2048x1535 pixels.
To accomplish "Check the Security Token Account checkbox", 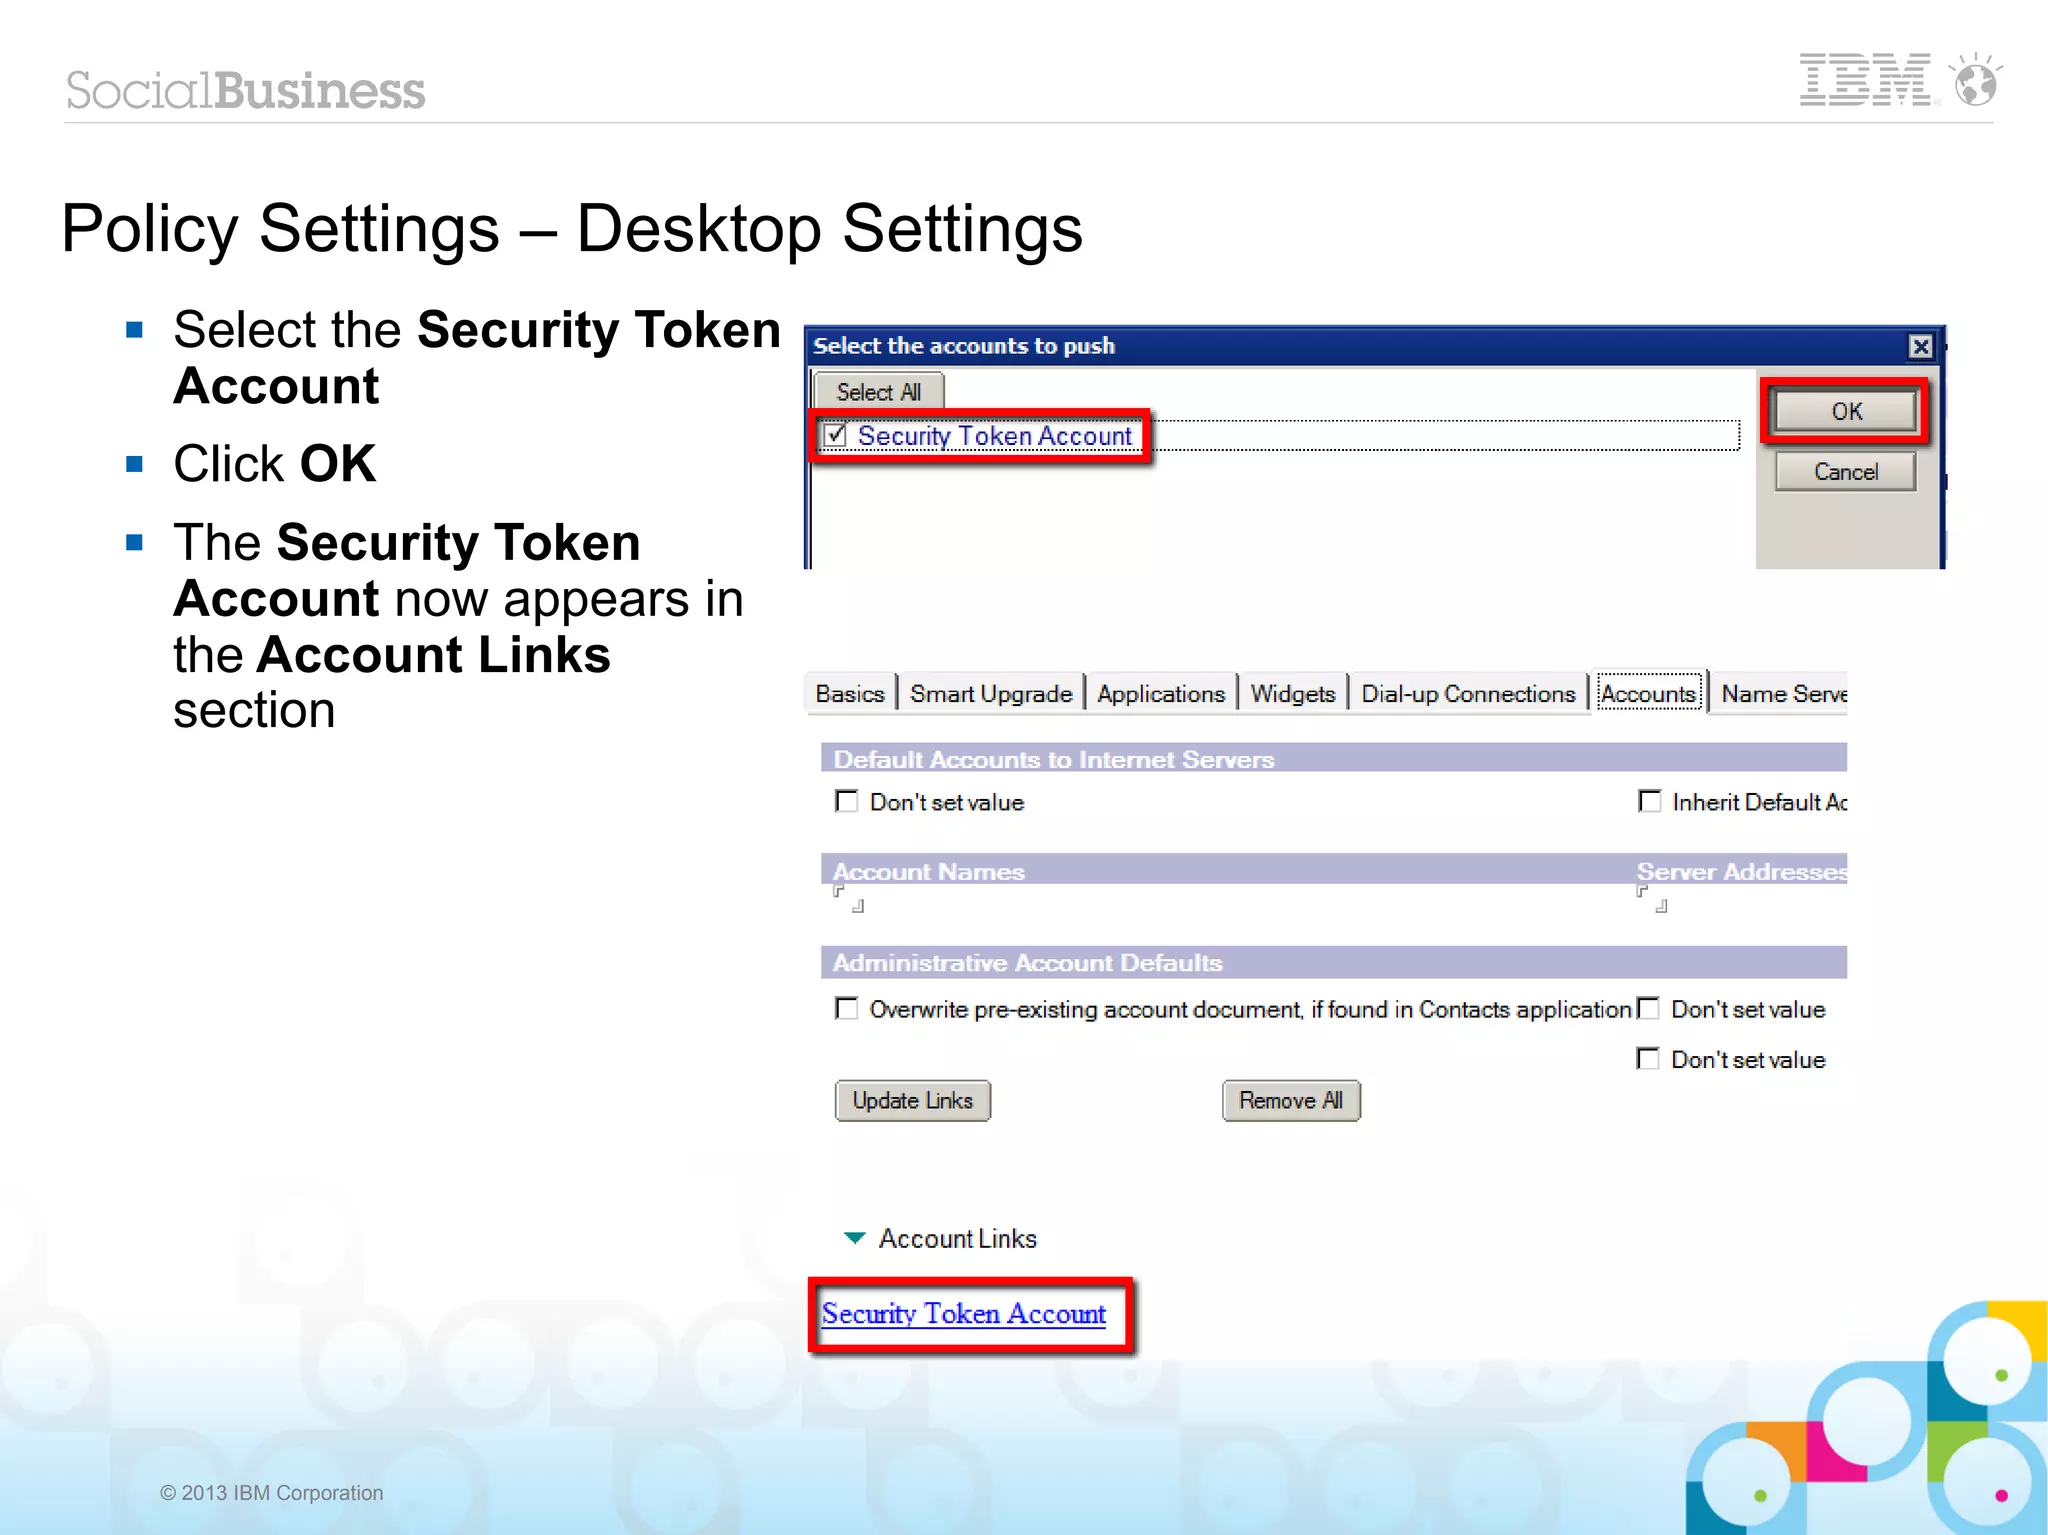I will coord(835,435).
